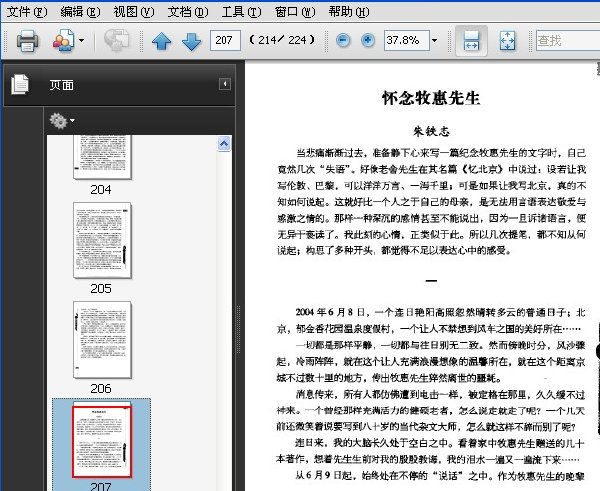This screenshot has width=600, height=491.
Task: Click the page number field showing 207
Action: pos(225,40)
